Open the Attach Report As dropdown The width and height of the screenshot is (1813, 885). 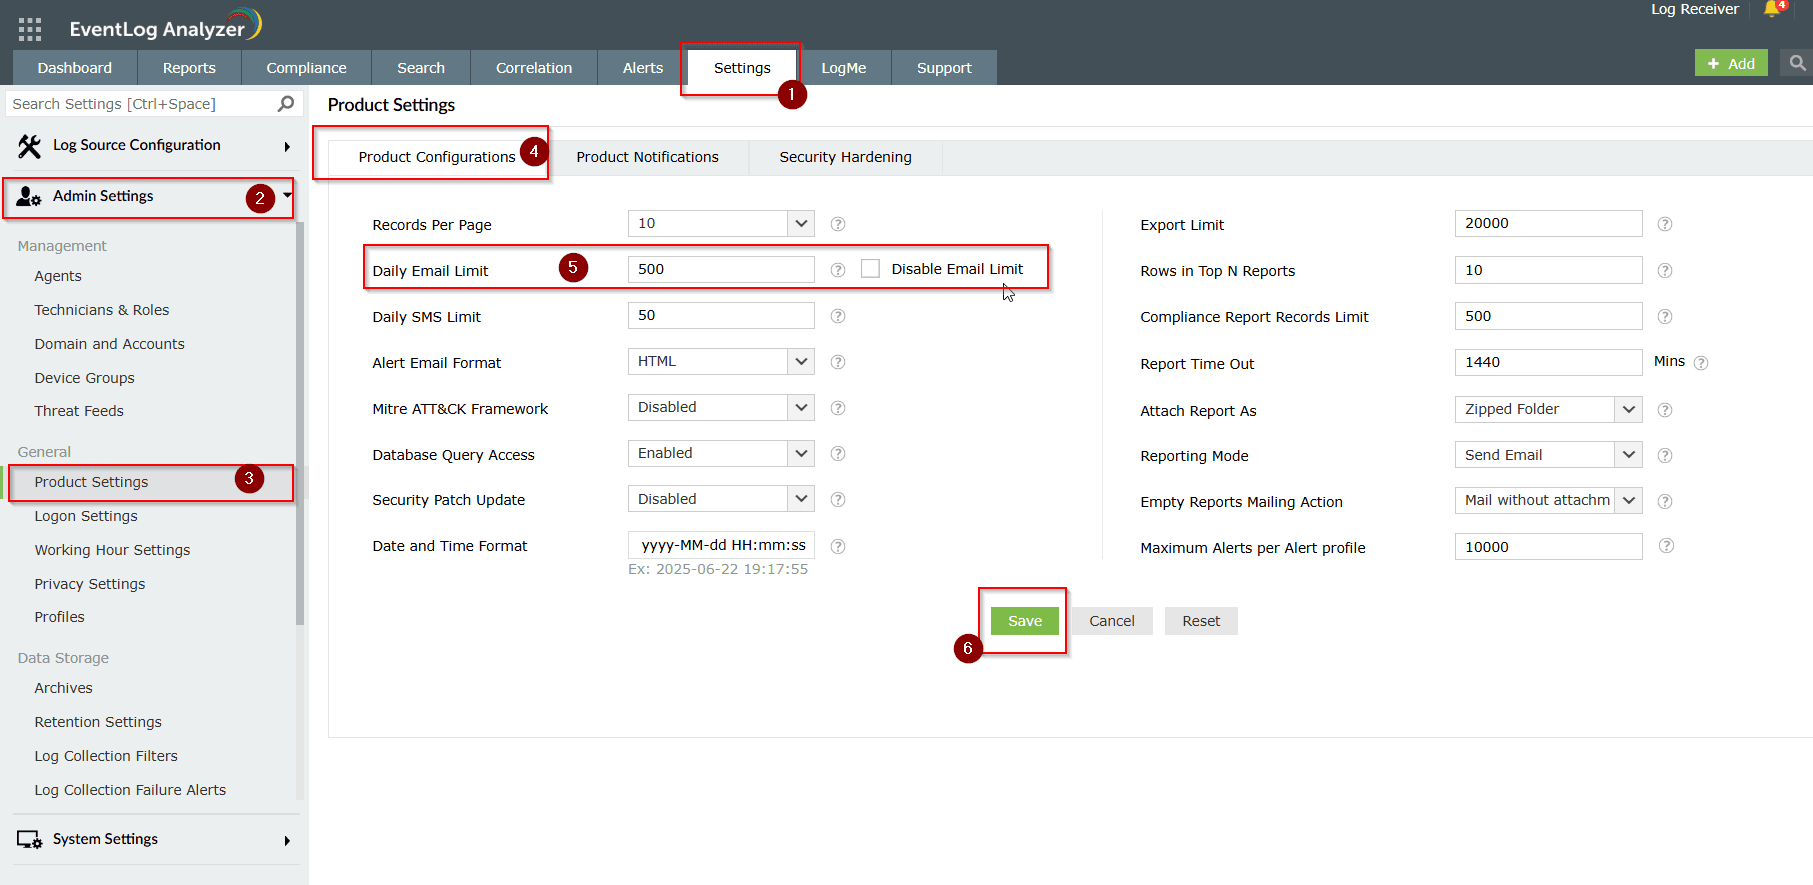tap(1548, 409)
